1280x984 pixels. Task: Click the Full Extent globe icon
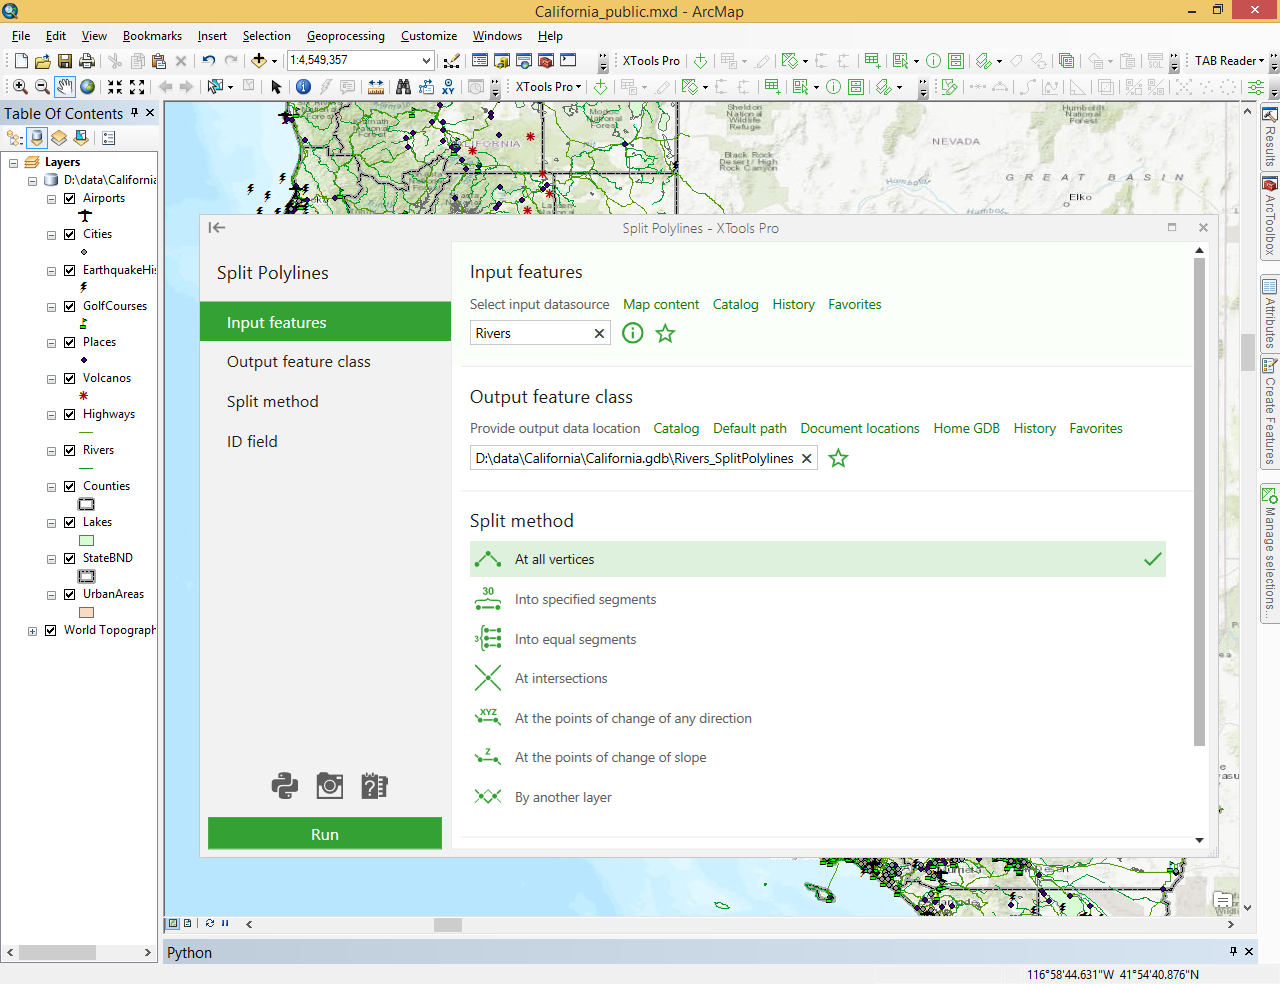tap(87, 87)
